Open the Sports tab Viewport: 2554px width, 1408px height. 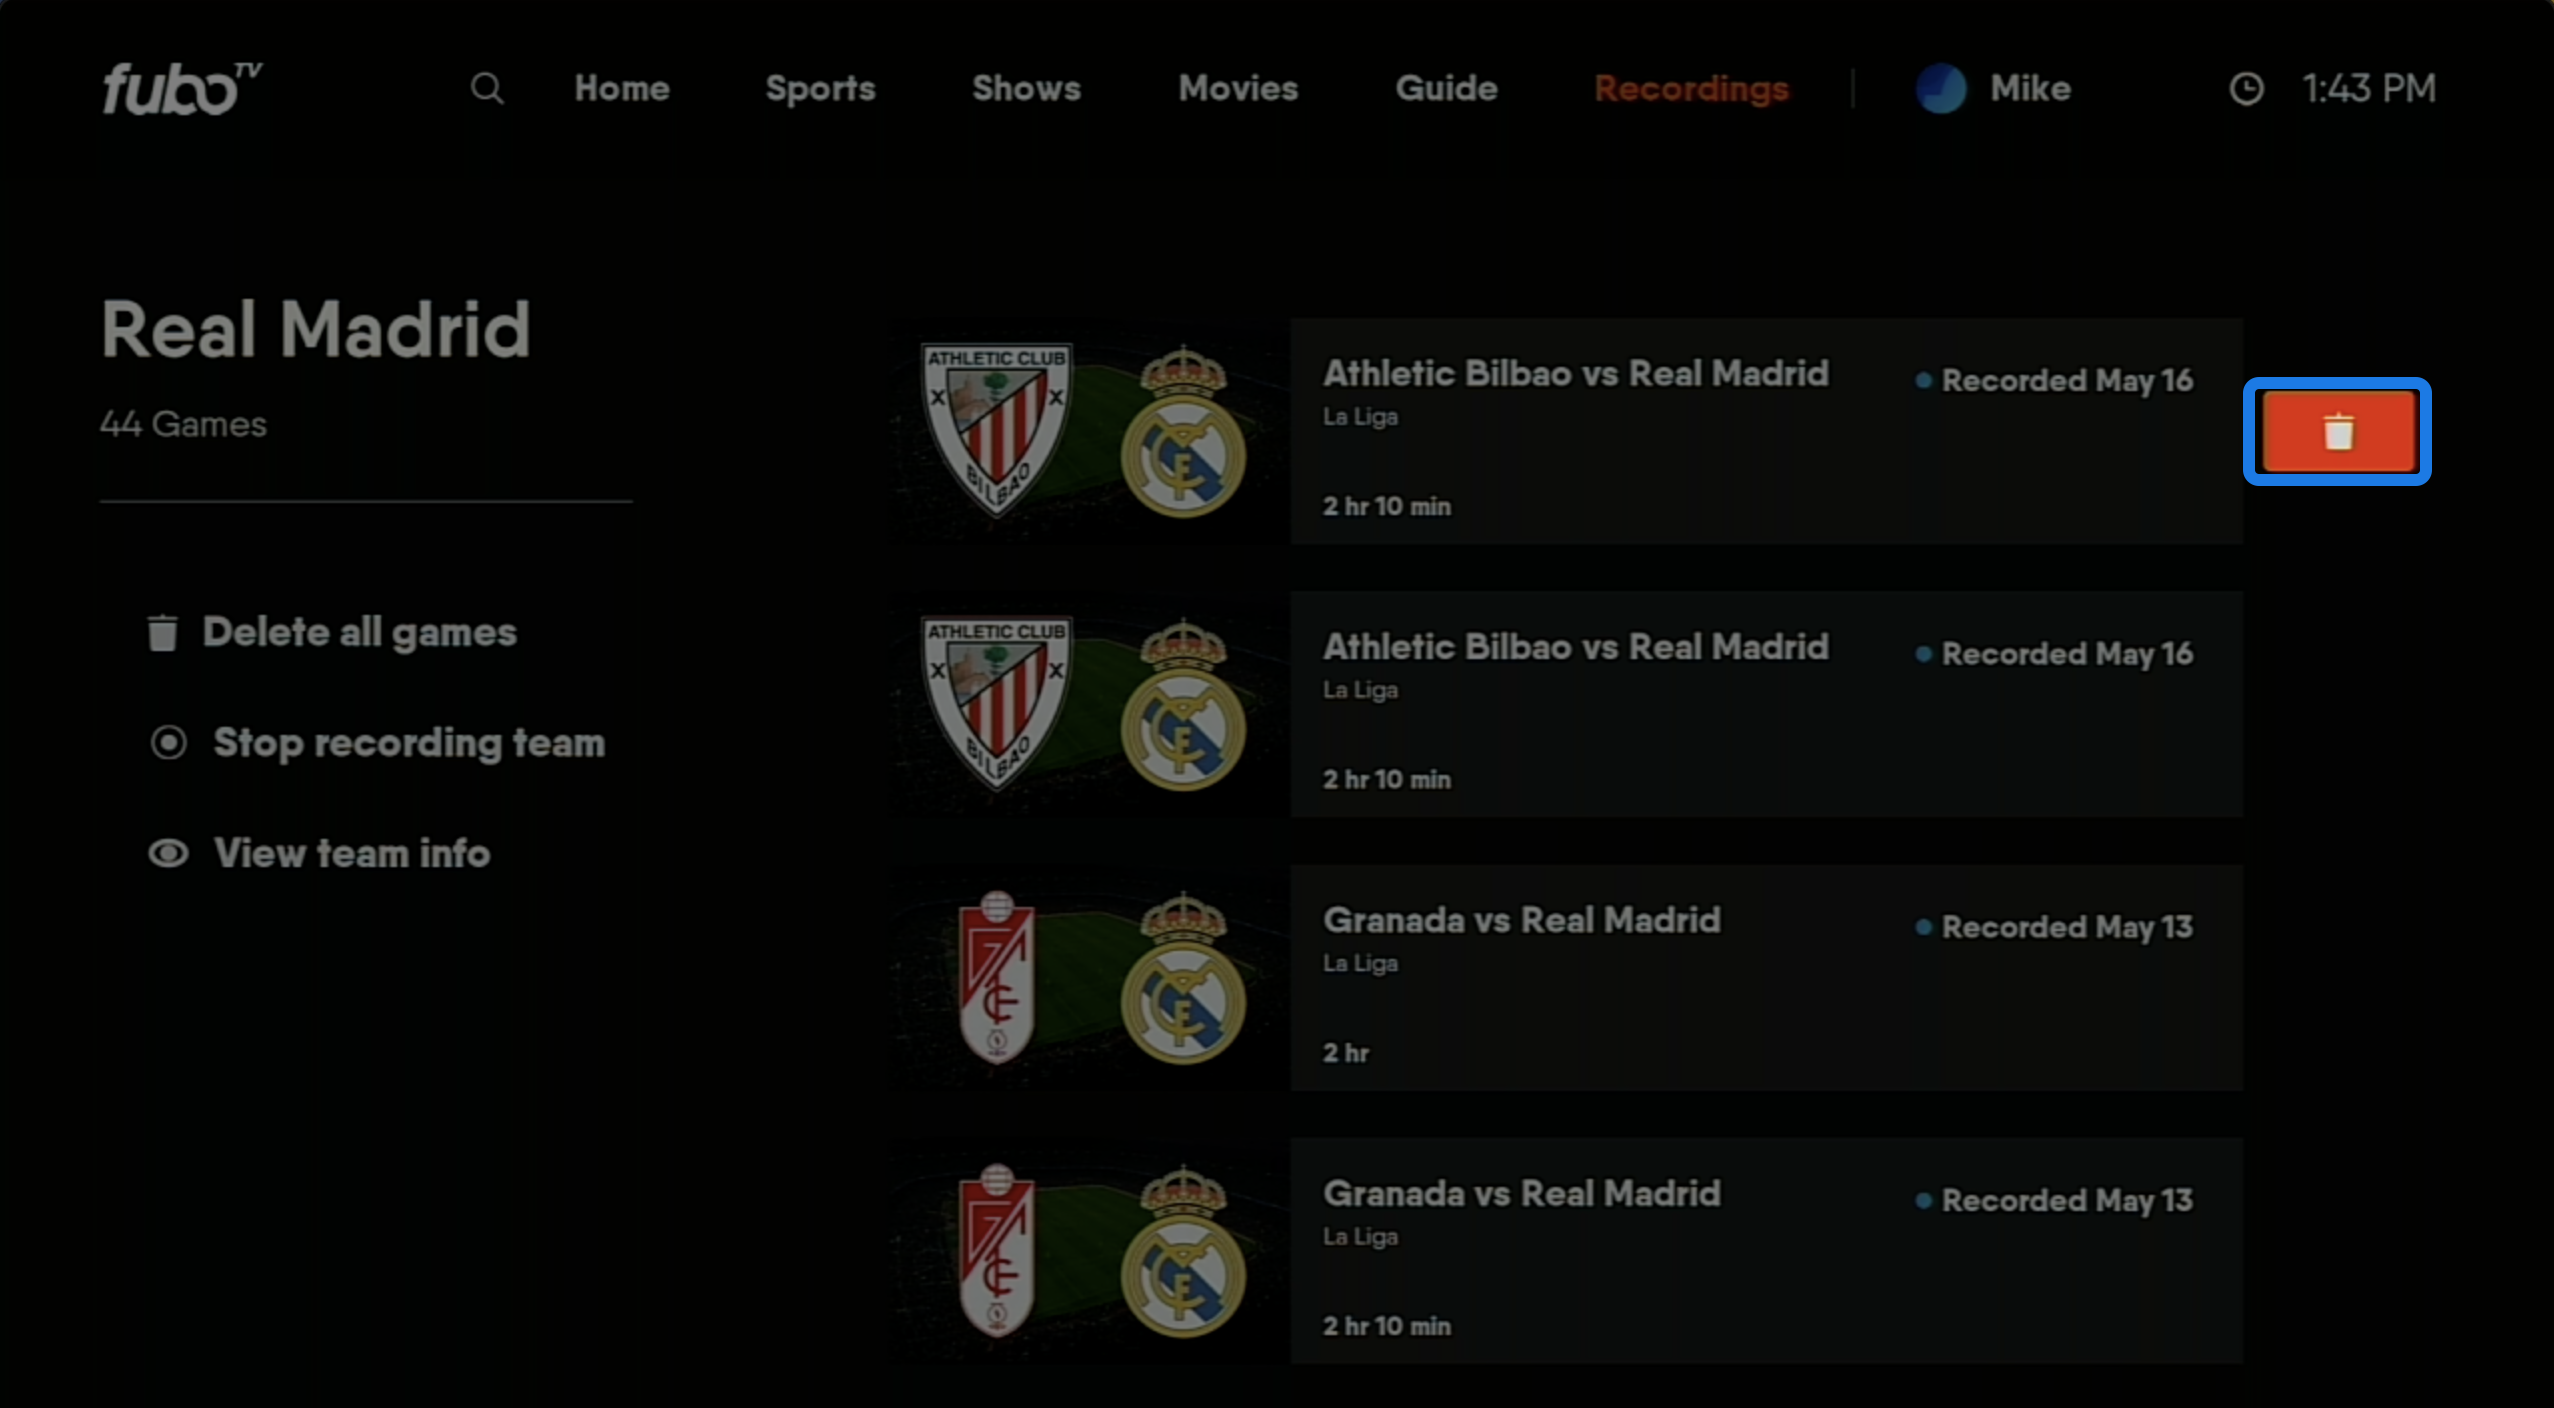pos(820,89)
